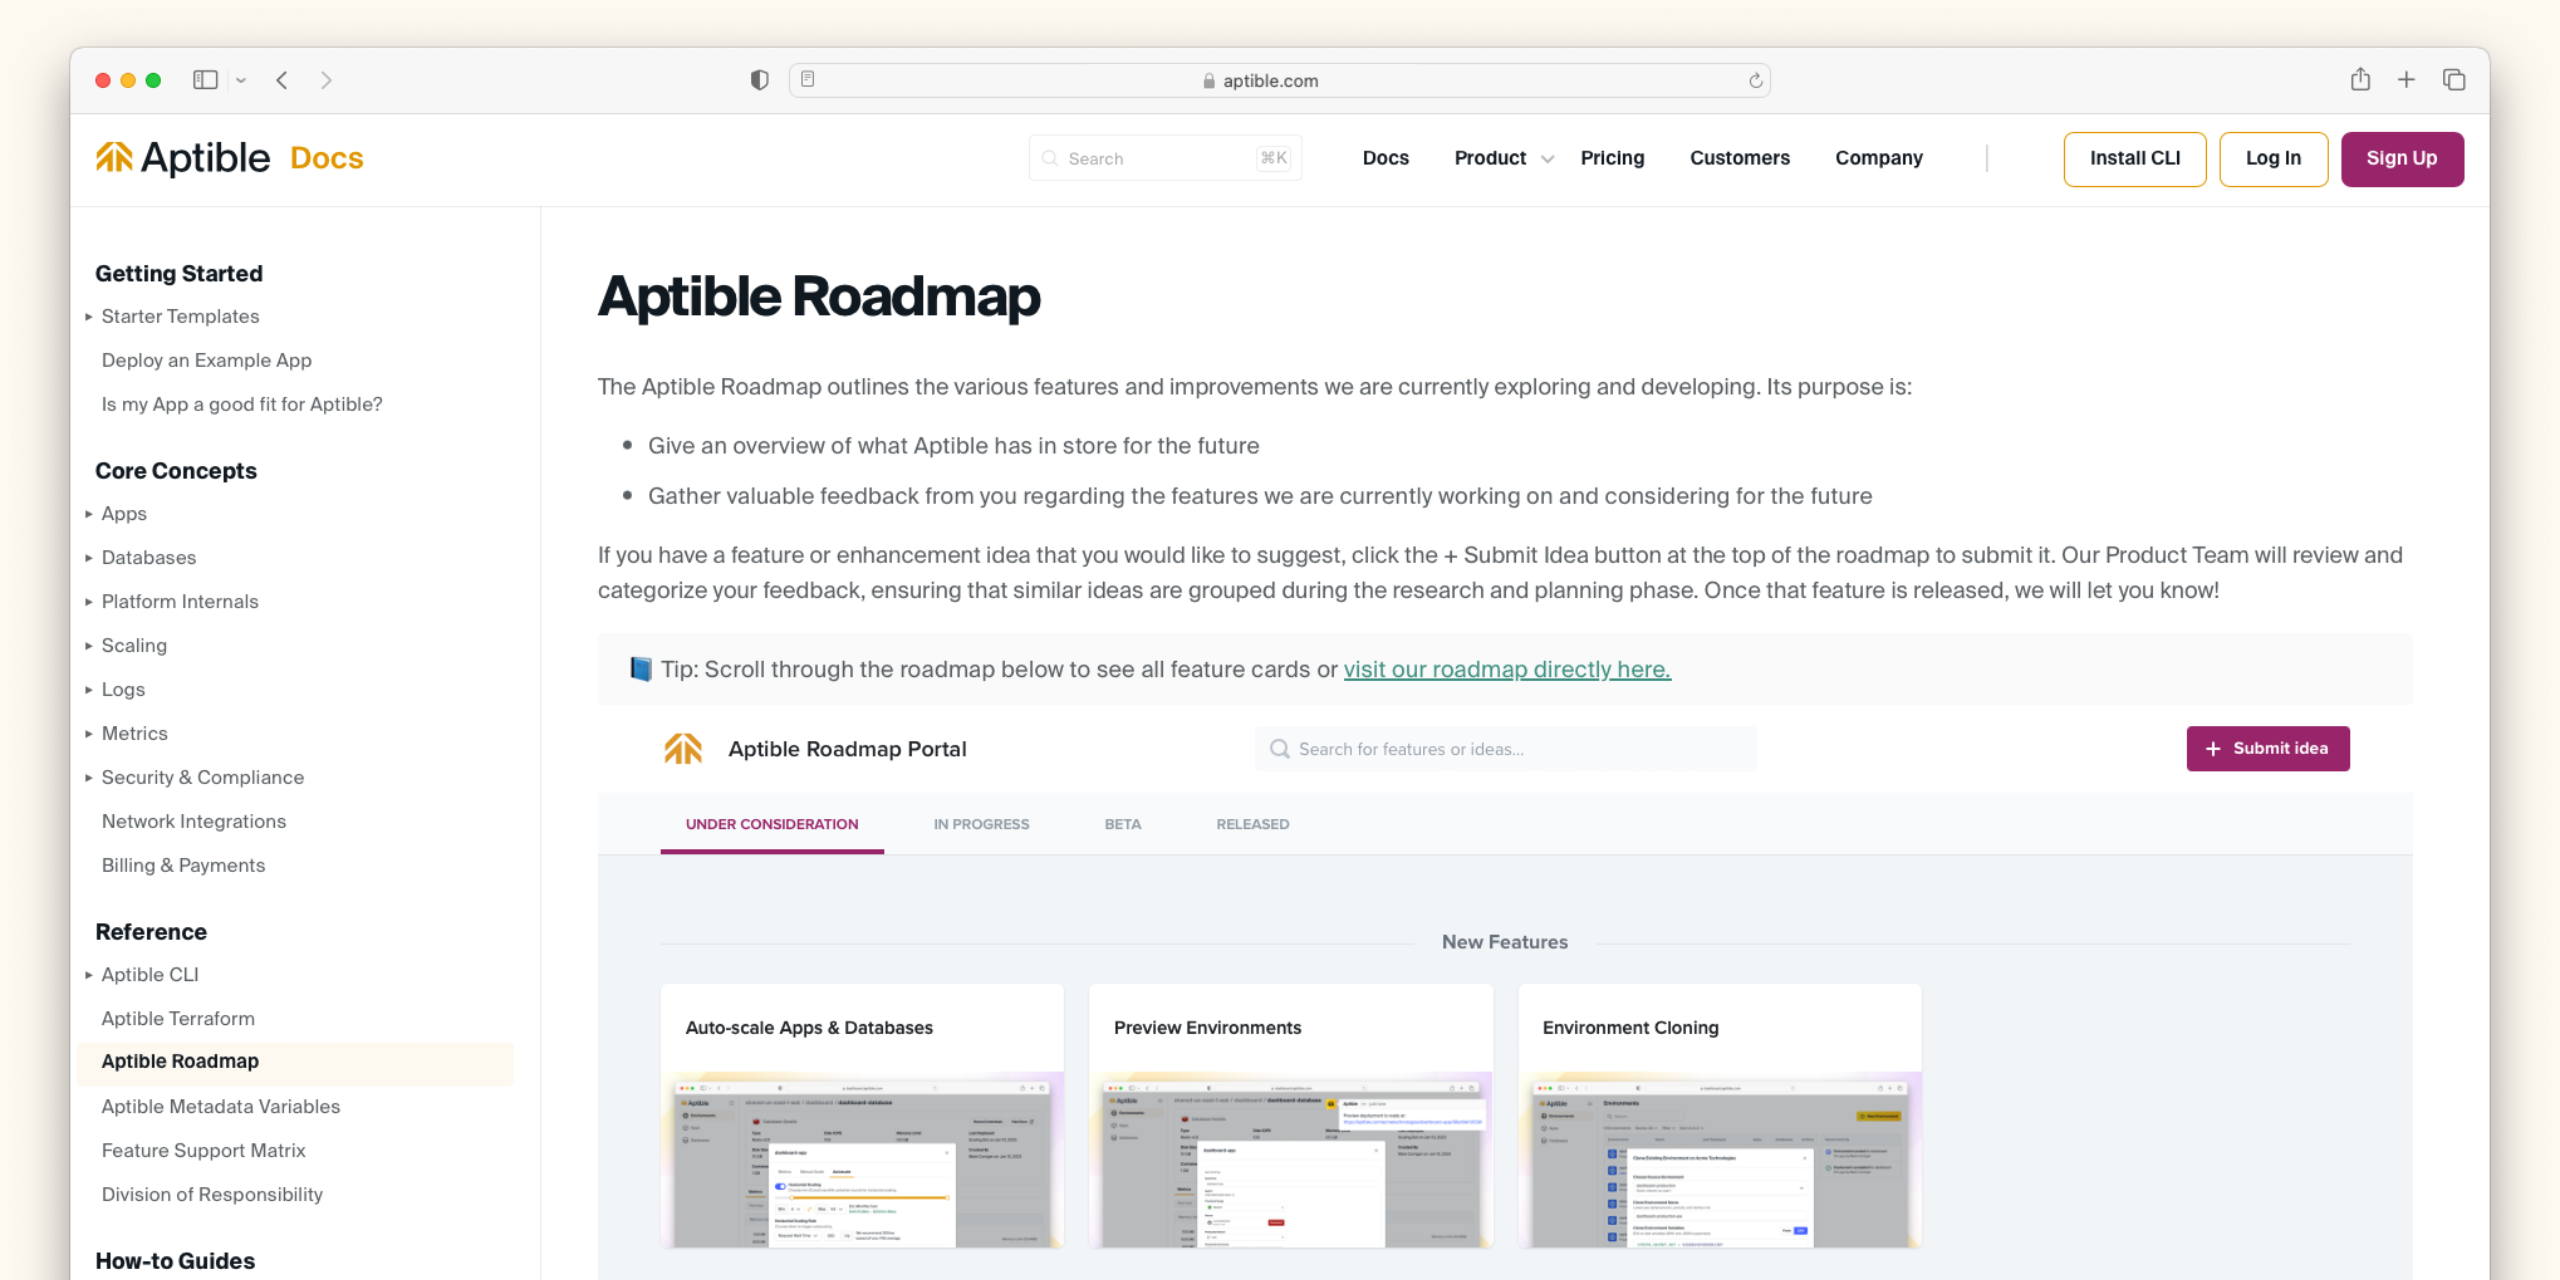
Task: Select the Under Consideration tab
Action: click(x=771, y=824)
